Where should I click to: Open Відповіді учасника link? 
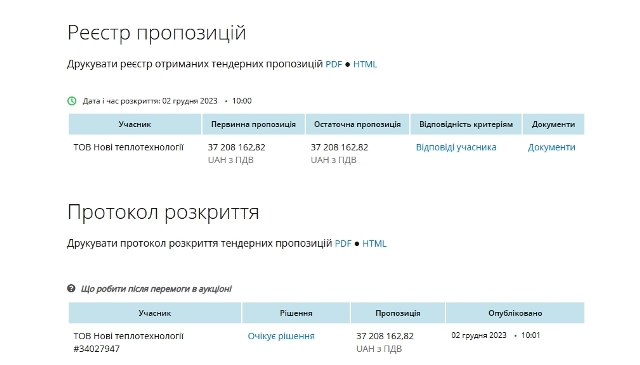pos(456,147)
